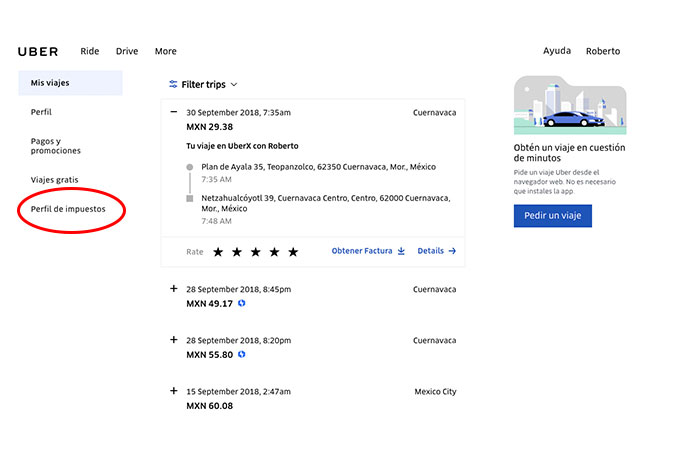Rate the trip three stars

click(255, 252)
